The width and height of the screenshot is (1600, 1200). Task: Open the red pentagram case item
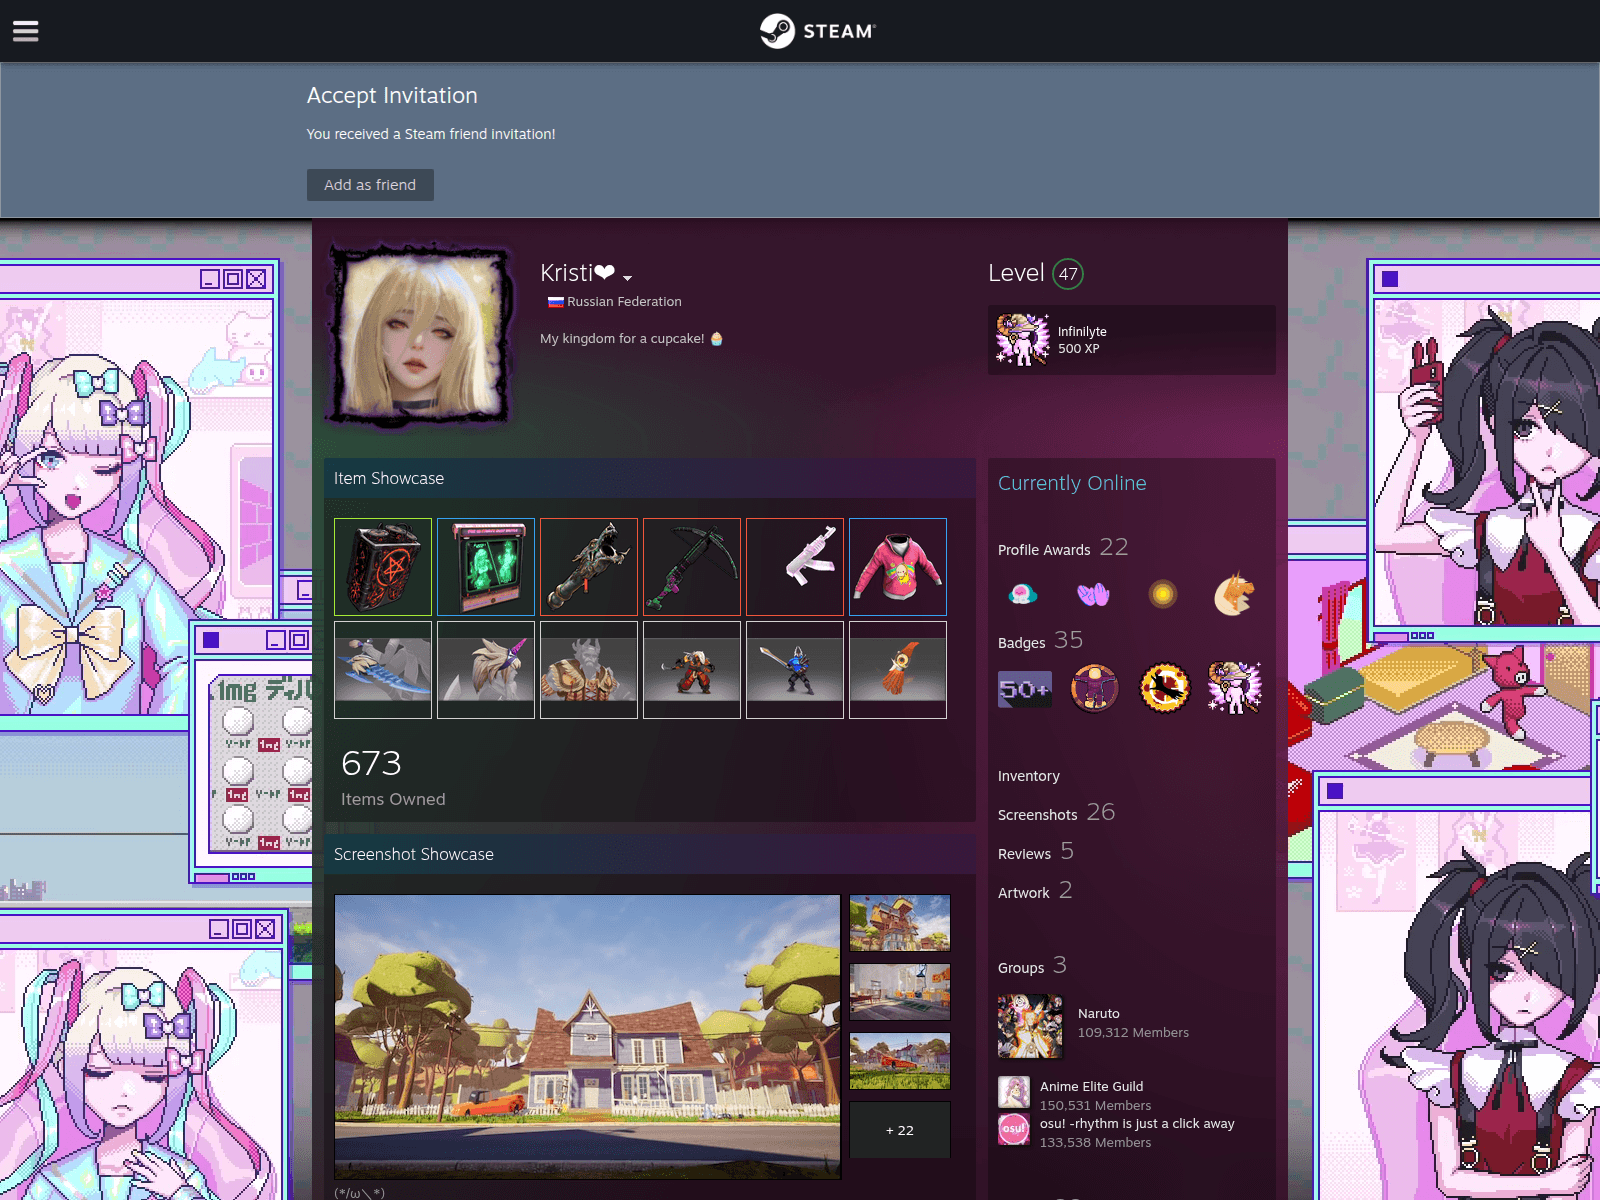click(x=383, y=567)
